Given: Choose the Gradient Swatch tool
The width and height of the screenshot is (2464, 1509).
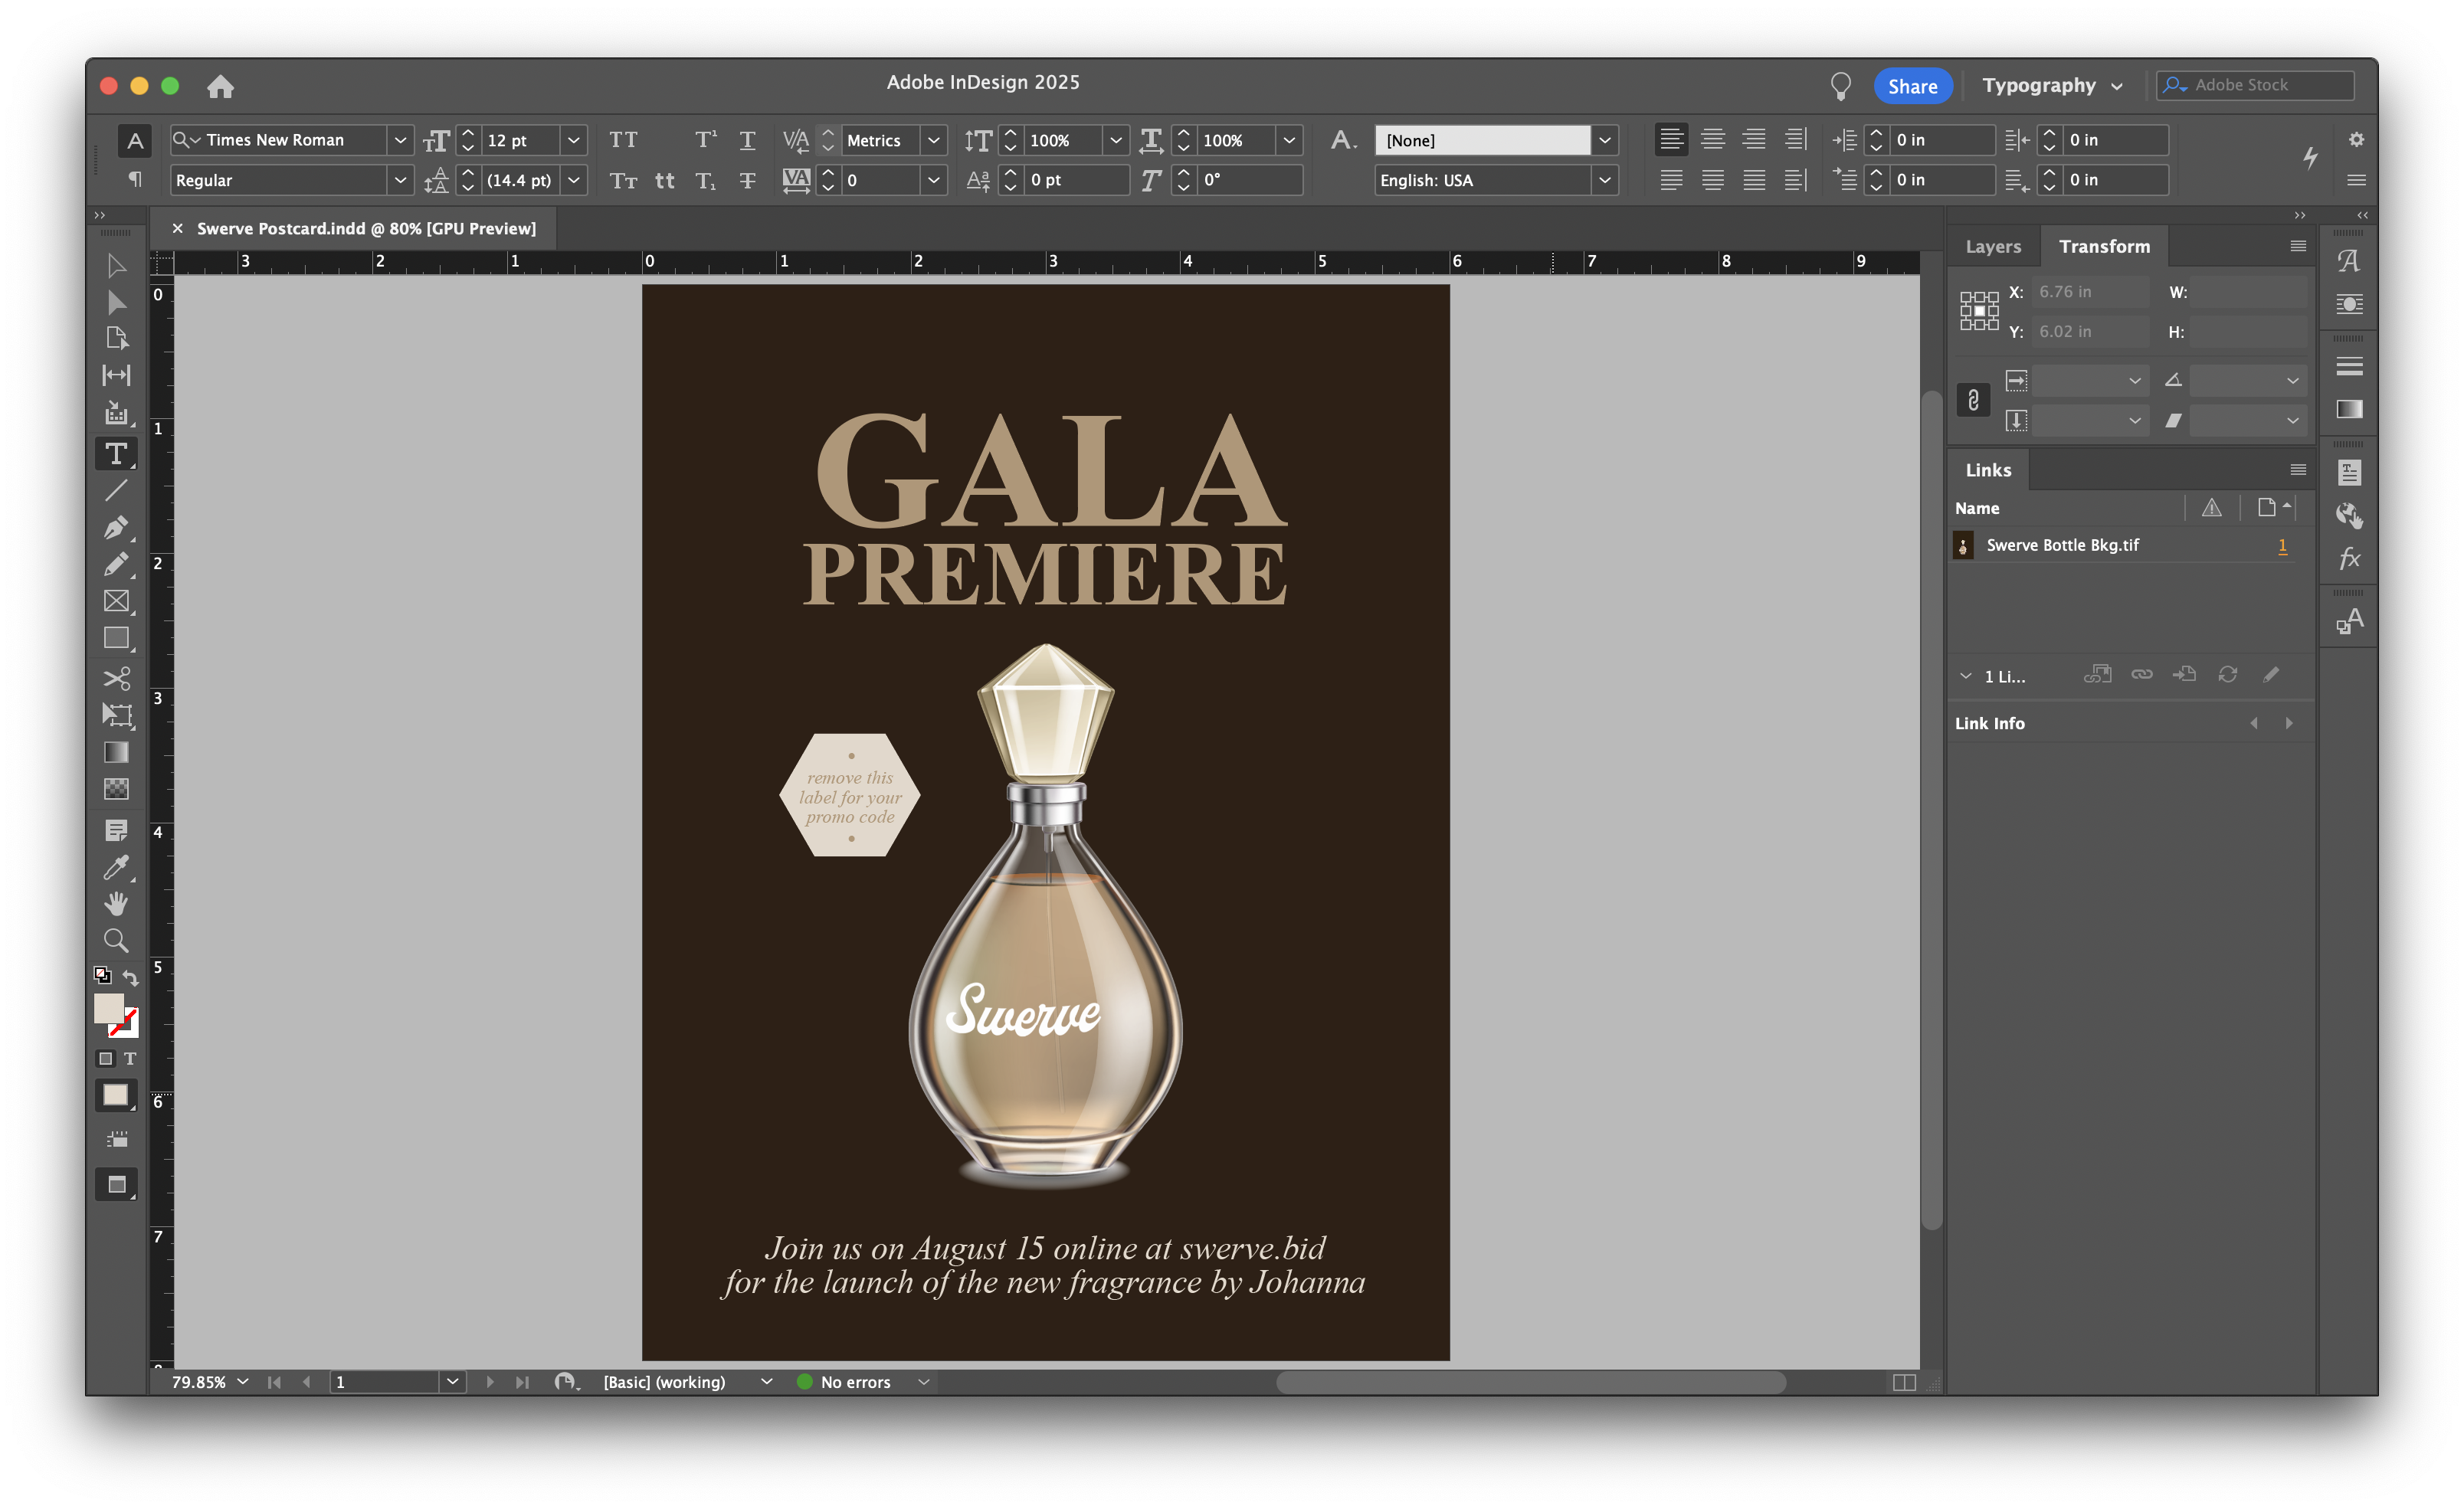Looking at the screenshot, I should 117,752.
